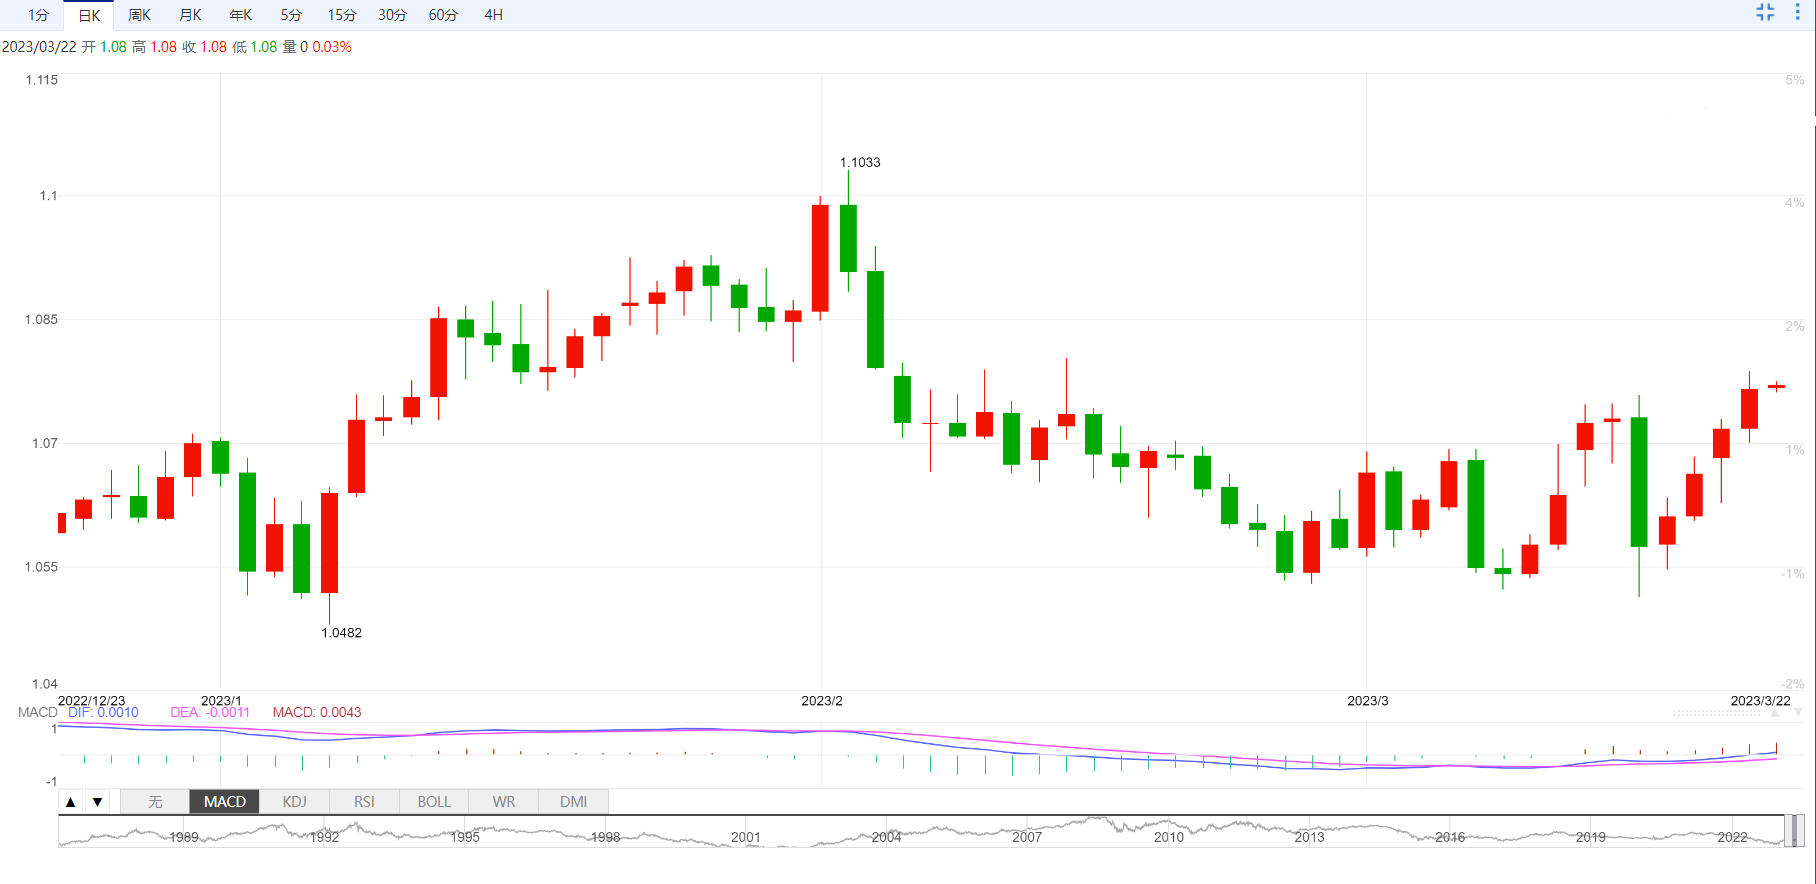Select the 无 (no indicator) tab
Image resolution: width=1816 pixels, height=884 pixels.
[155, 802]
